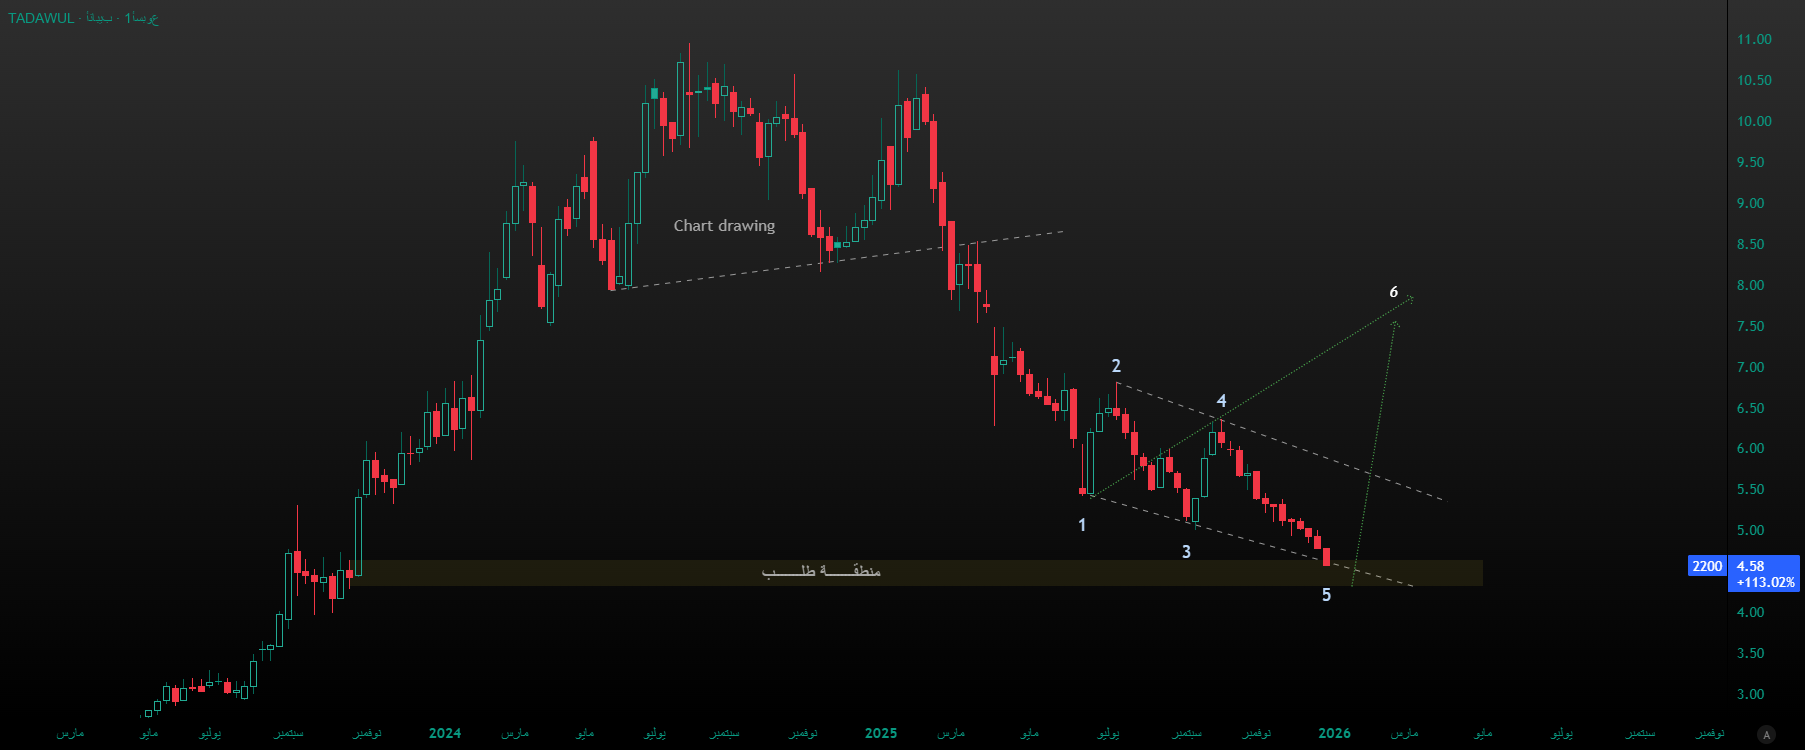The height and width of the screenshot is (750, 1805).
Task: Select wave label 4 on chart
Action: pyautogui.click(x=1221, y=401)
